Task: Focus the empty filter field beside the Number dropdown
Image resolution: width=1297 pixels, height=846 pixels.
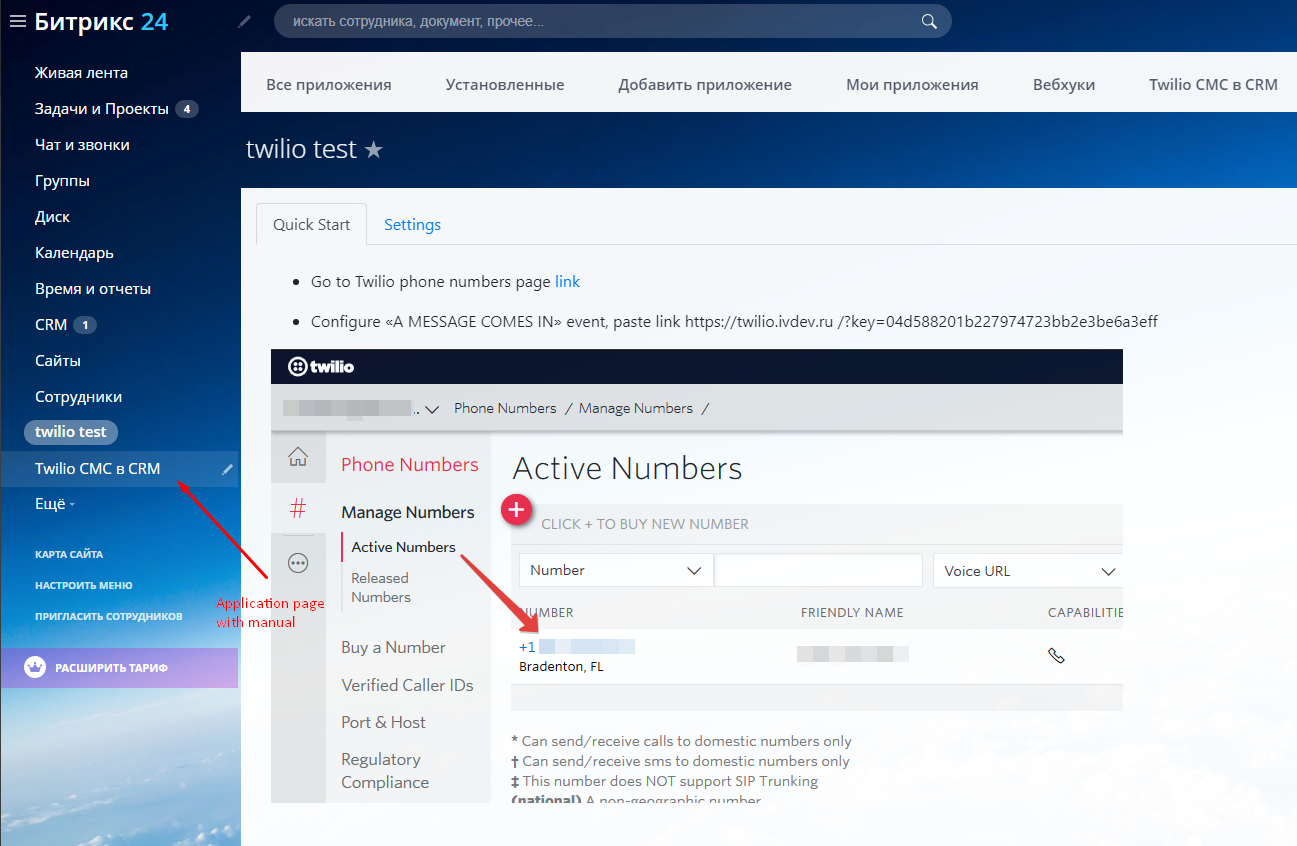Action: point(818,570)
